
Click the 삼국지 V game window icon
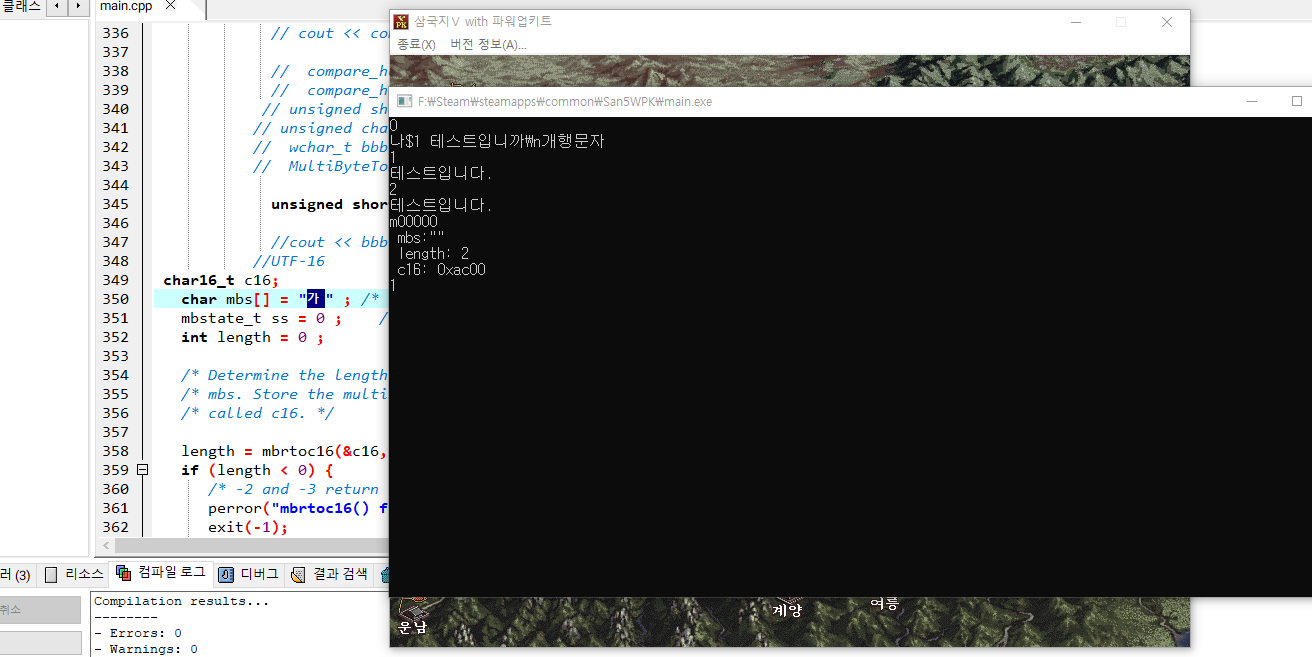coord(401,21)
